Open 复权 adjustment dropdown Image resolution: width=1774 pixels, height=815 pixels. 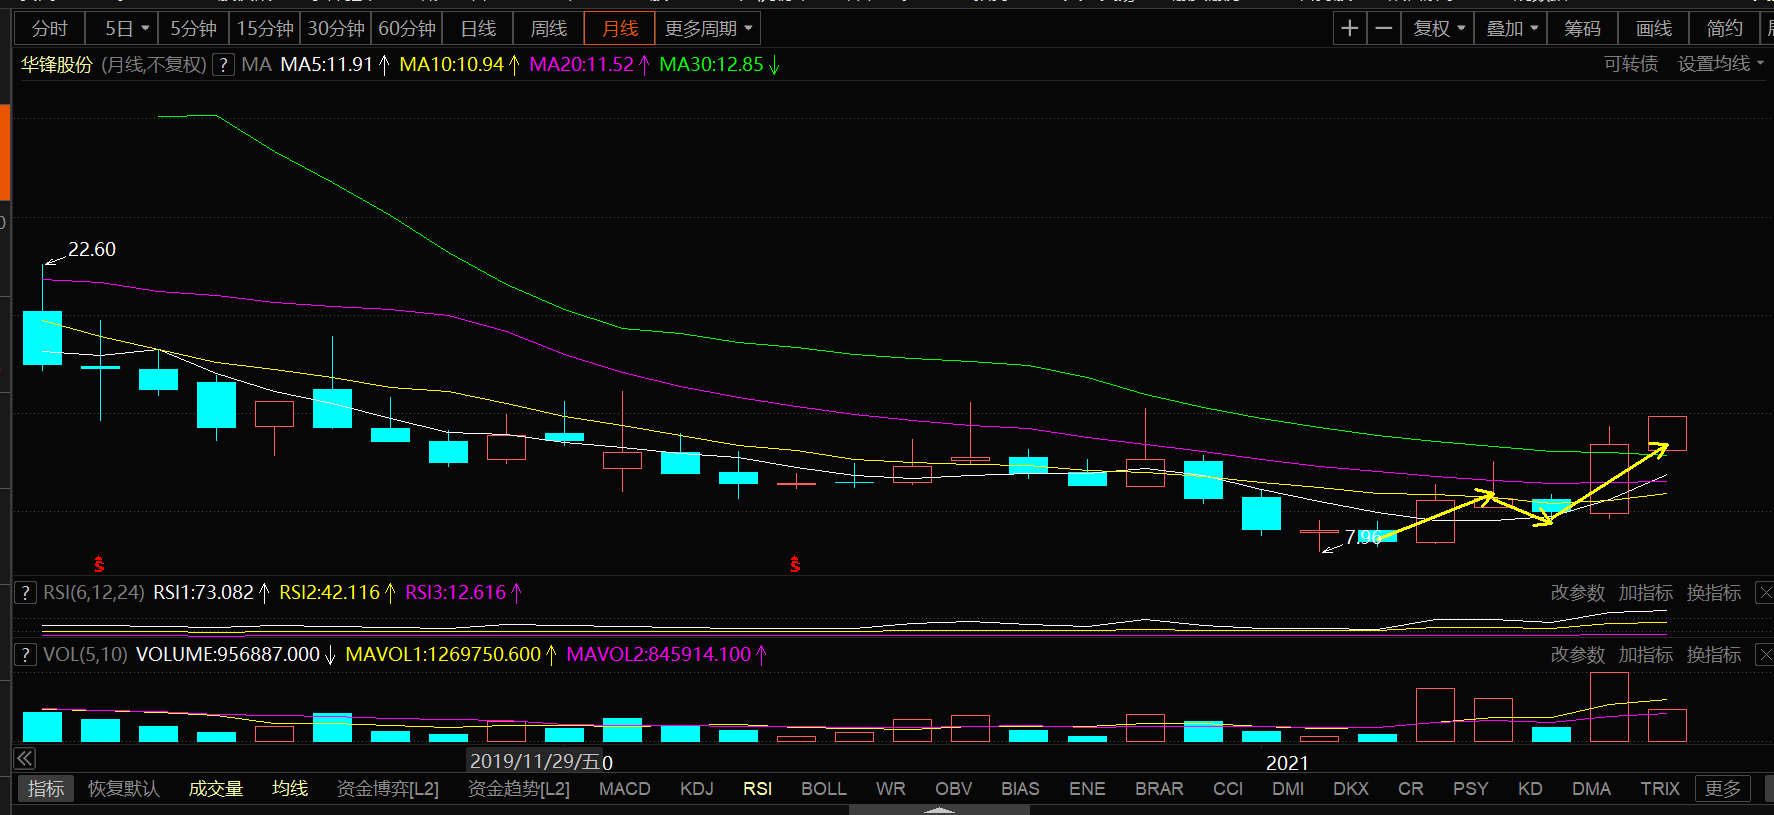1439,29
